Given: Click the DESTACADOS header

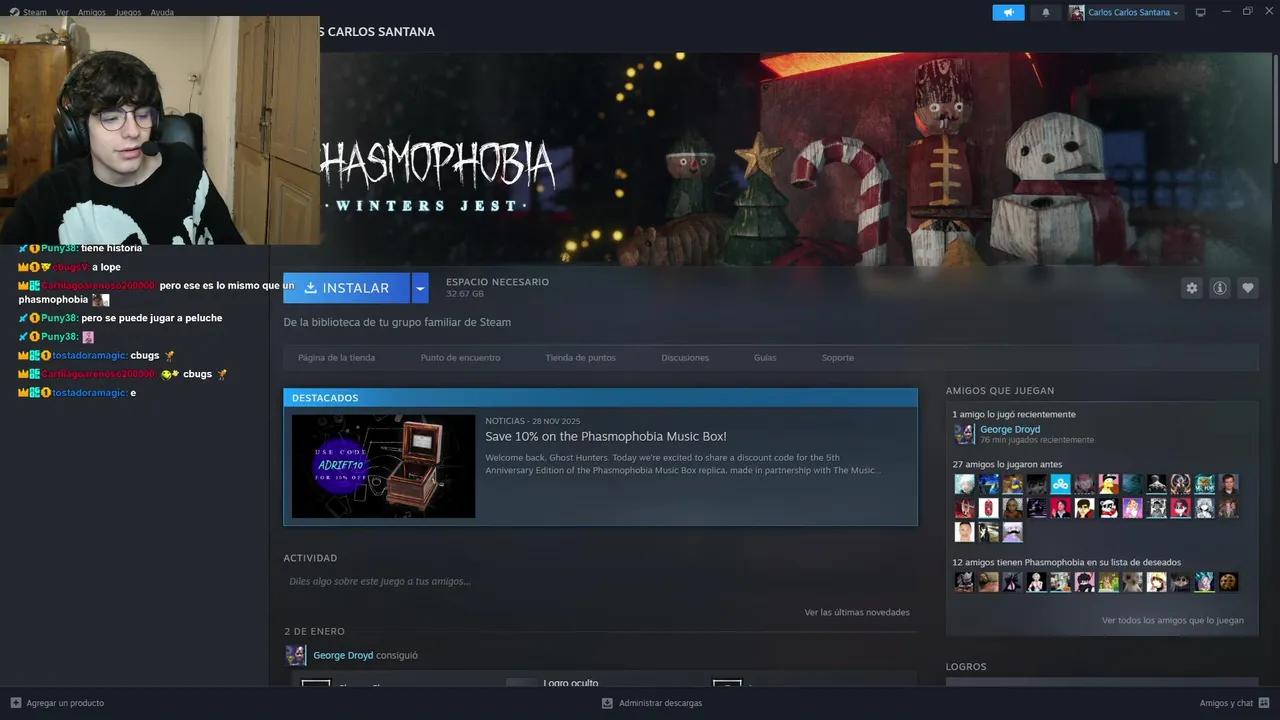Looking at the screenshot, I should [x=325, y=398].
